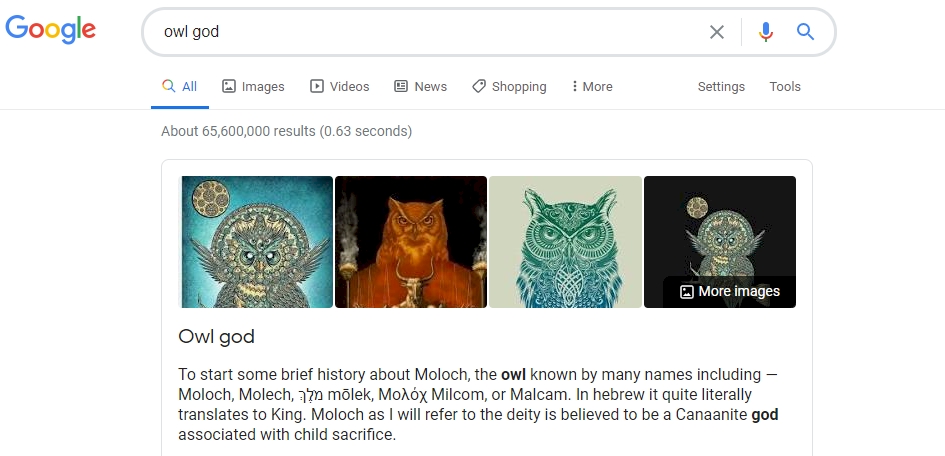
Task: Expand the More menu with three dots
Action: click(x=591, y=87)
